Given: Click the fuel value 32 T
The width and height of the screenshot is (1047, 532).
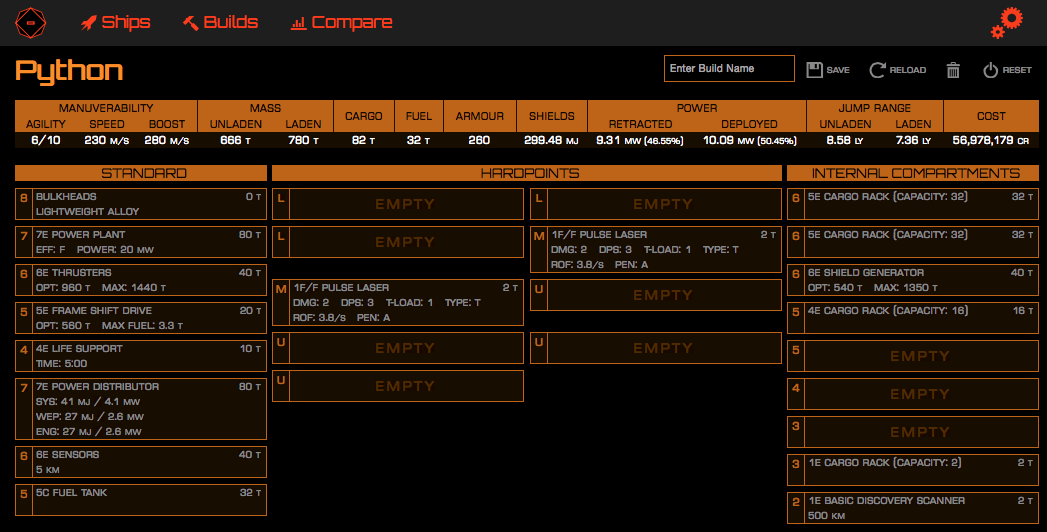Looking at the screenshot, I should pyautogui.click(x=418, y=140).
